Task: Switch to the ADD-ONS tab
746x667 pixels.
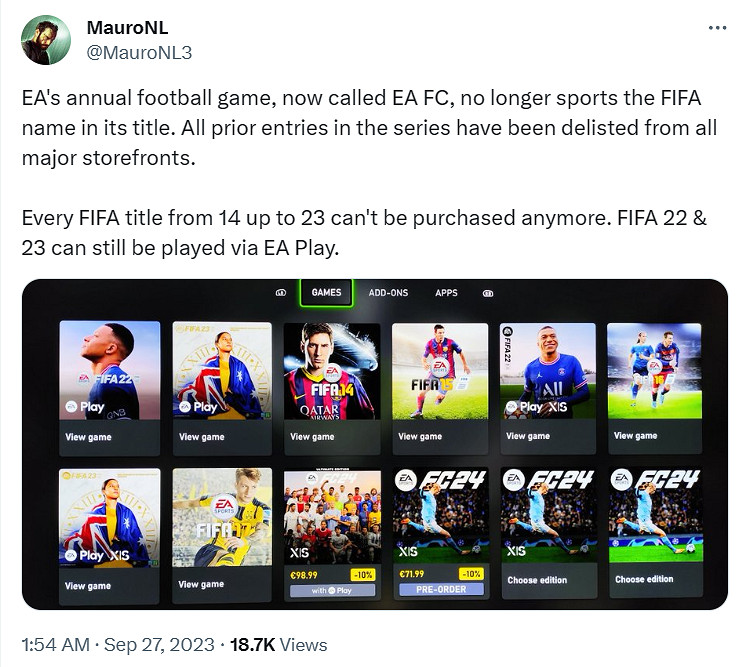Action: click(x=388, y=293)
